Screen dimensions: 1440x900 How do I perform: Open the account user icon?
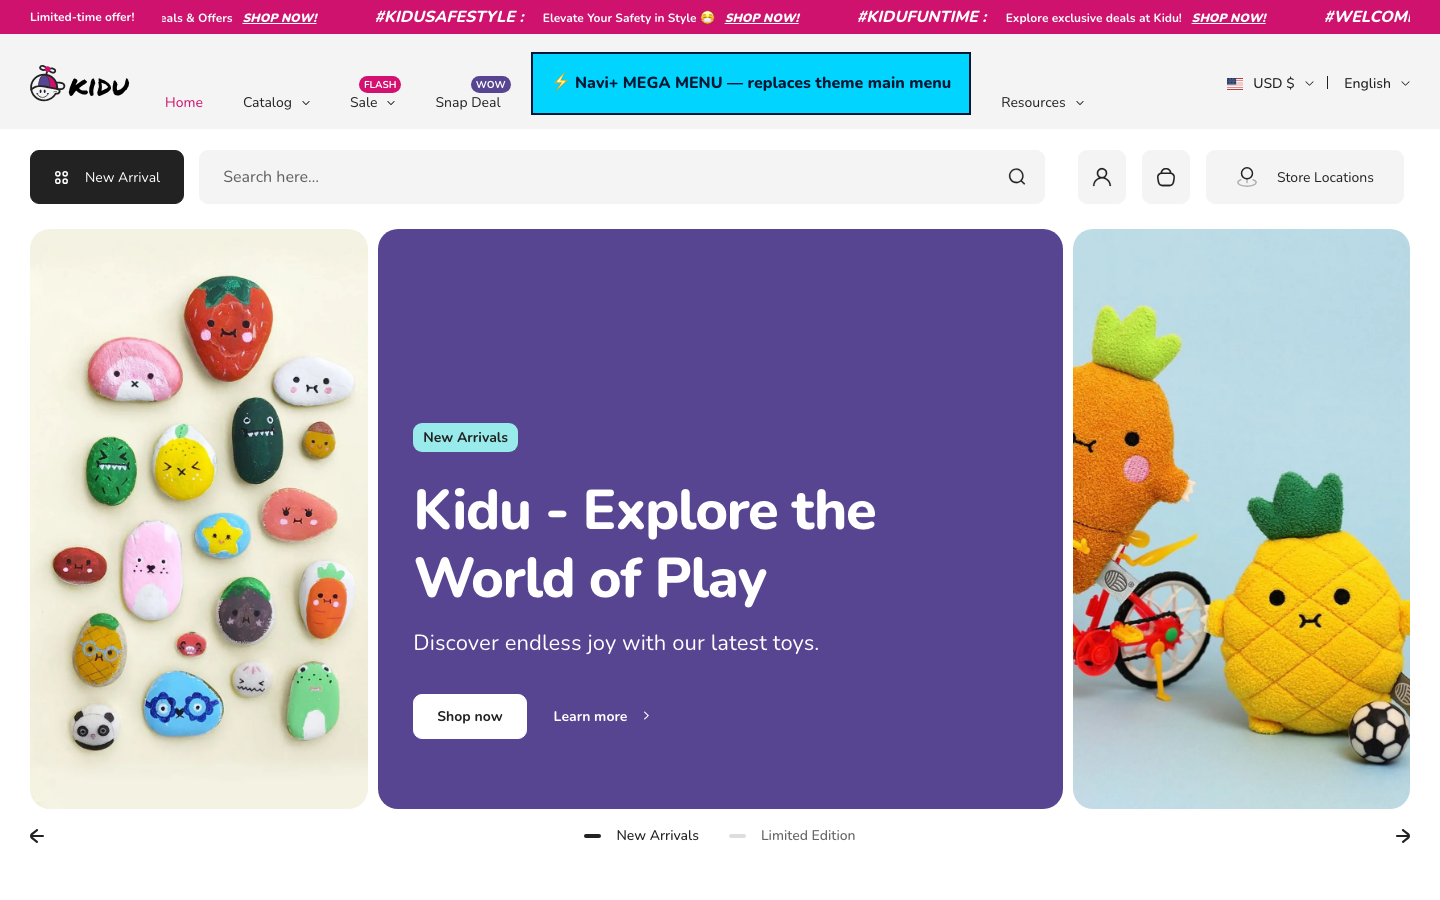click(x=1102, y=177)
